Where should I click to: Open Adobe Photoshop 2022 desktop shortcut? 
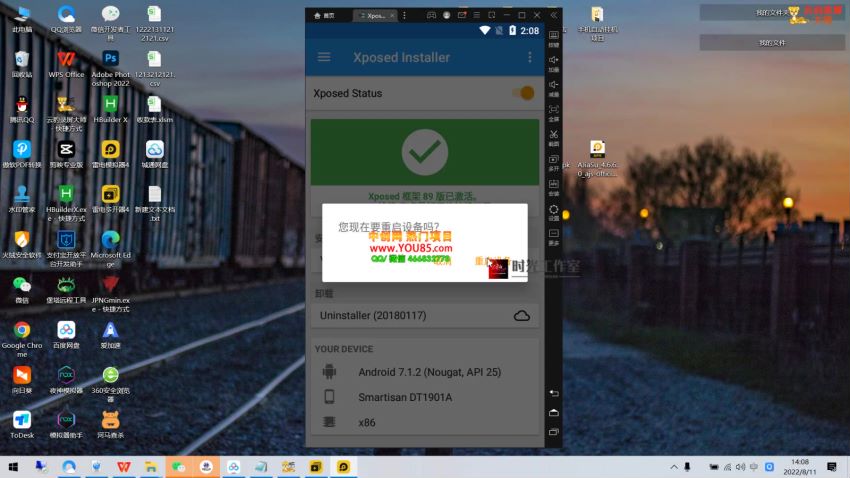click(x=111, y=68)
